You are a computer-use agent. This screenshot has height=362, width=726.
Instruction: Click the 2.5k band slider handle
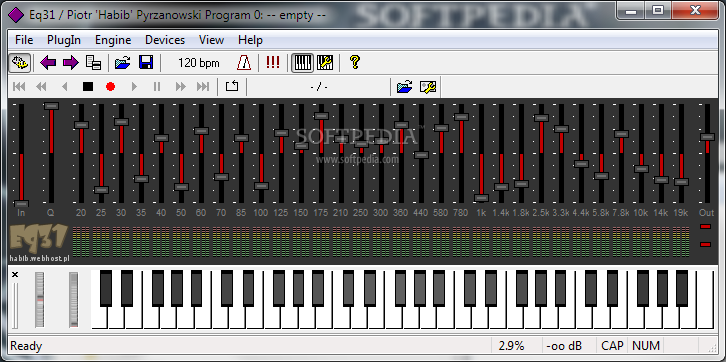click(x=541, y=118)
